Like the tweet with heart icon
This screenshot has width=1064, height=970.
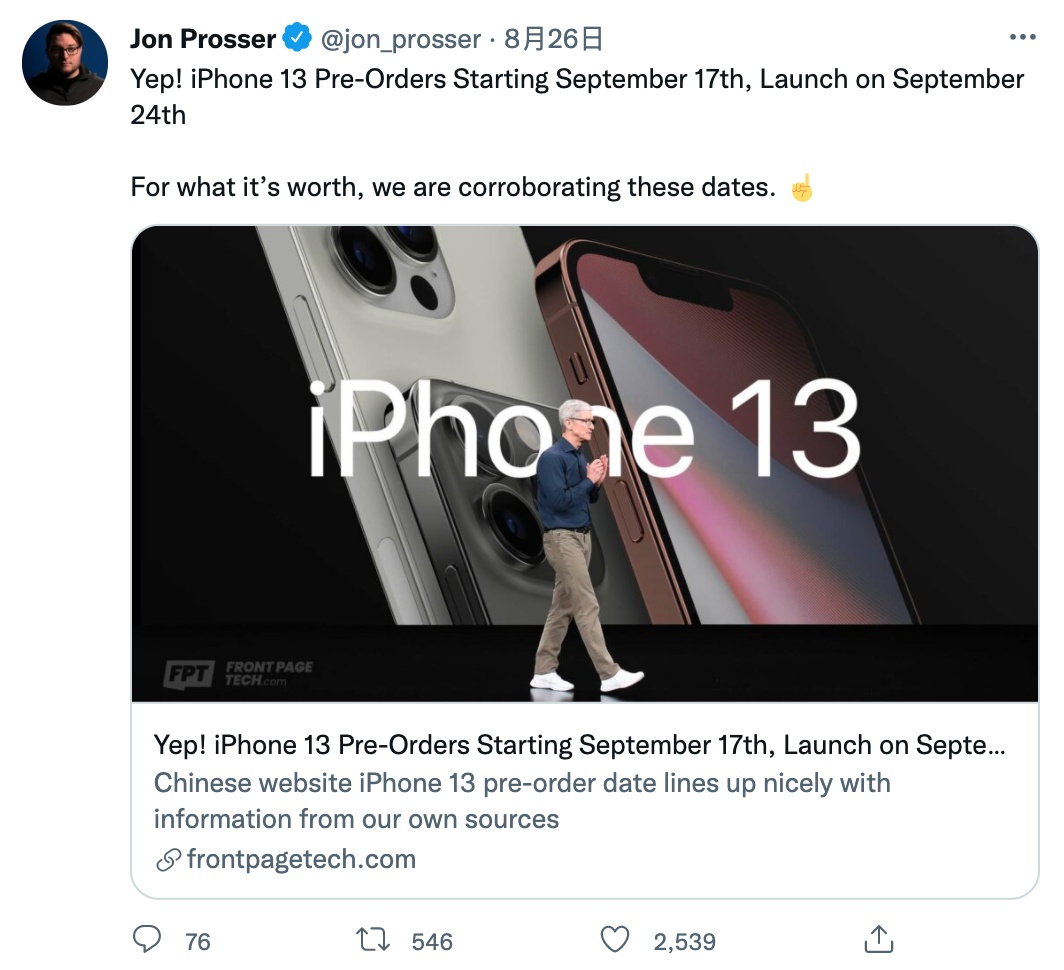(615, 940)
